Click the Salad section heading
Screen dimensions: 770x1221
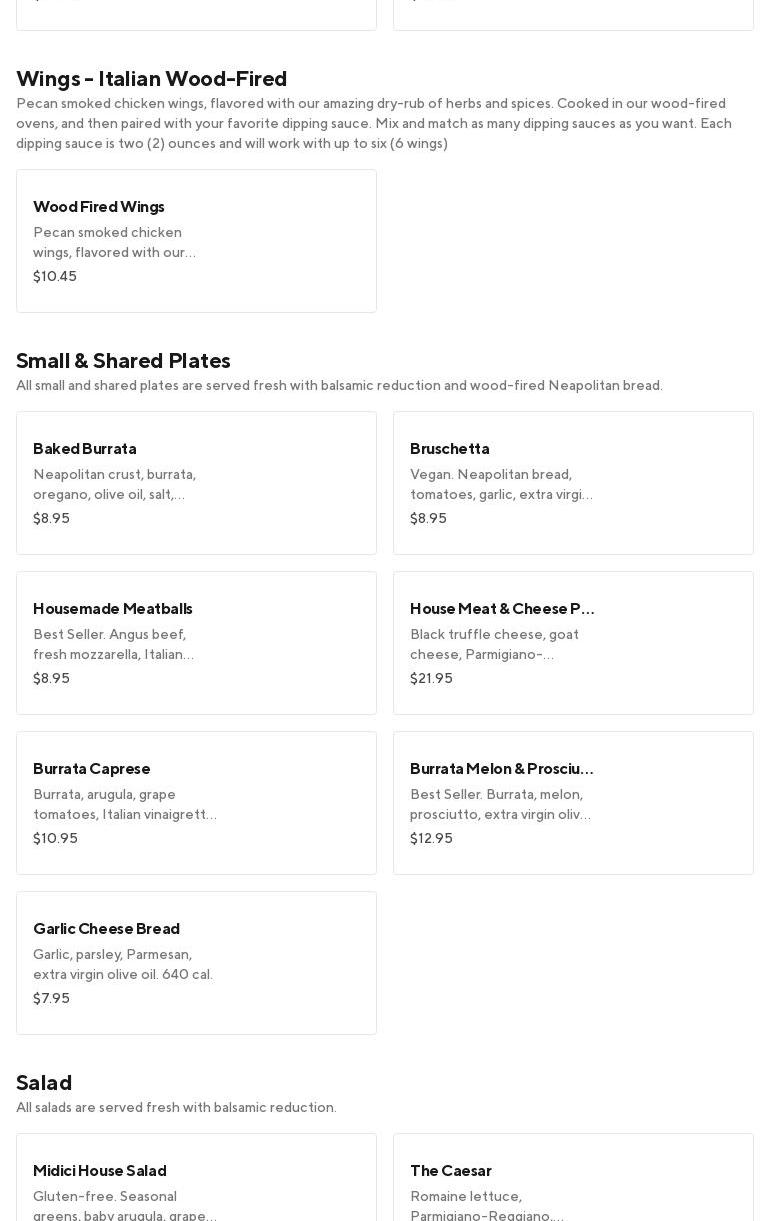44,1082
